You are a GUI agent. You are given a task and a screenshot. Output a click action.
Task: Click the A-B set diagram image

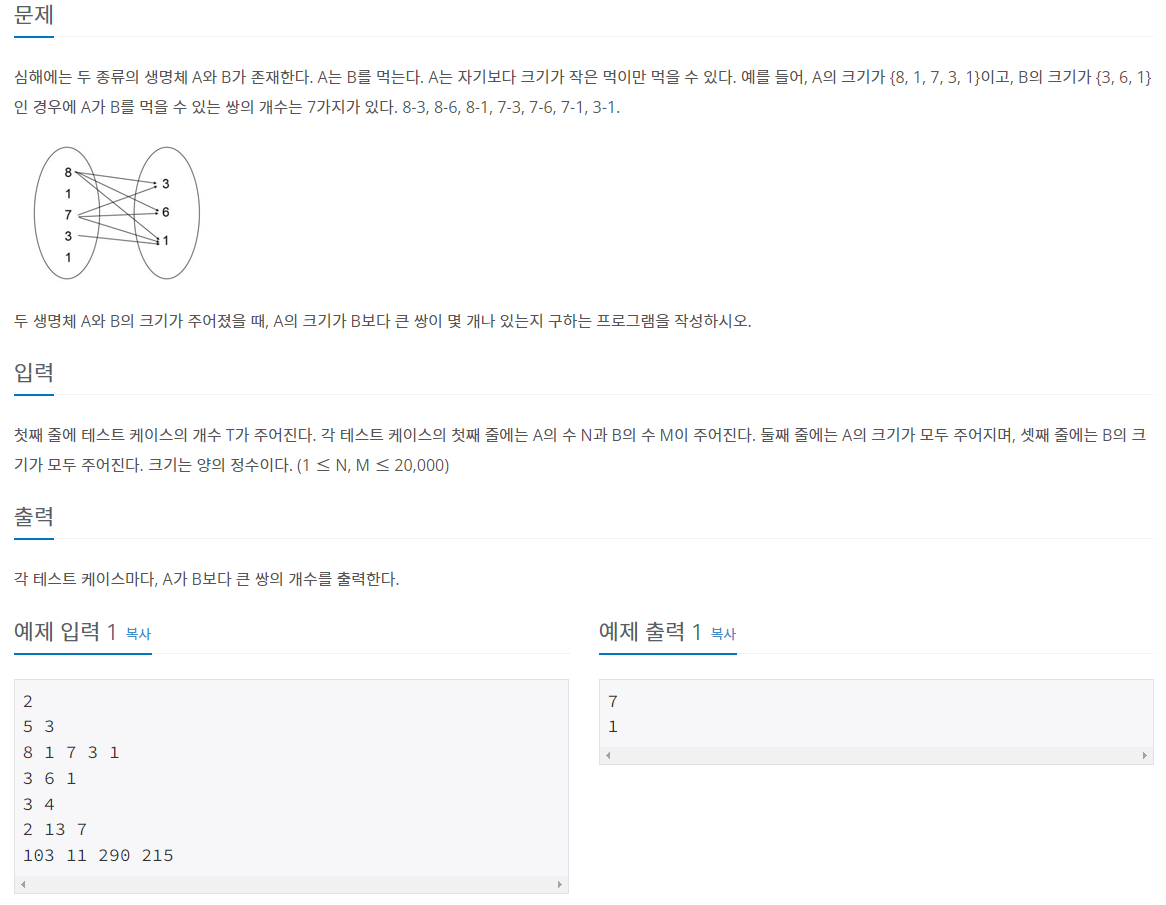117,213
